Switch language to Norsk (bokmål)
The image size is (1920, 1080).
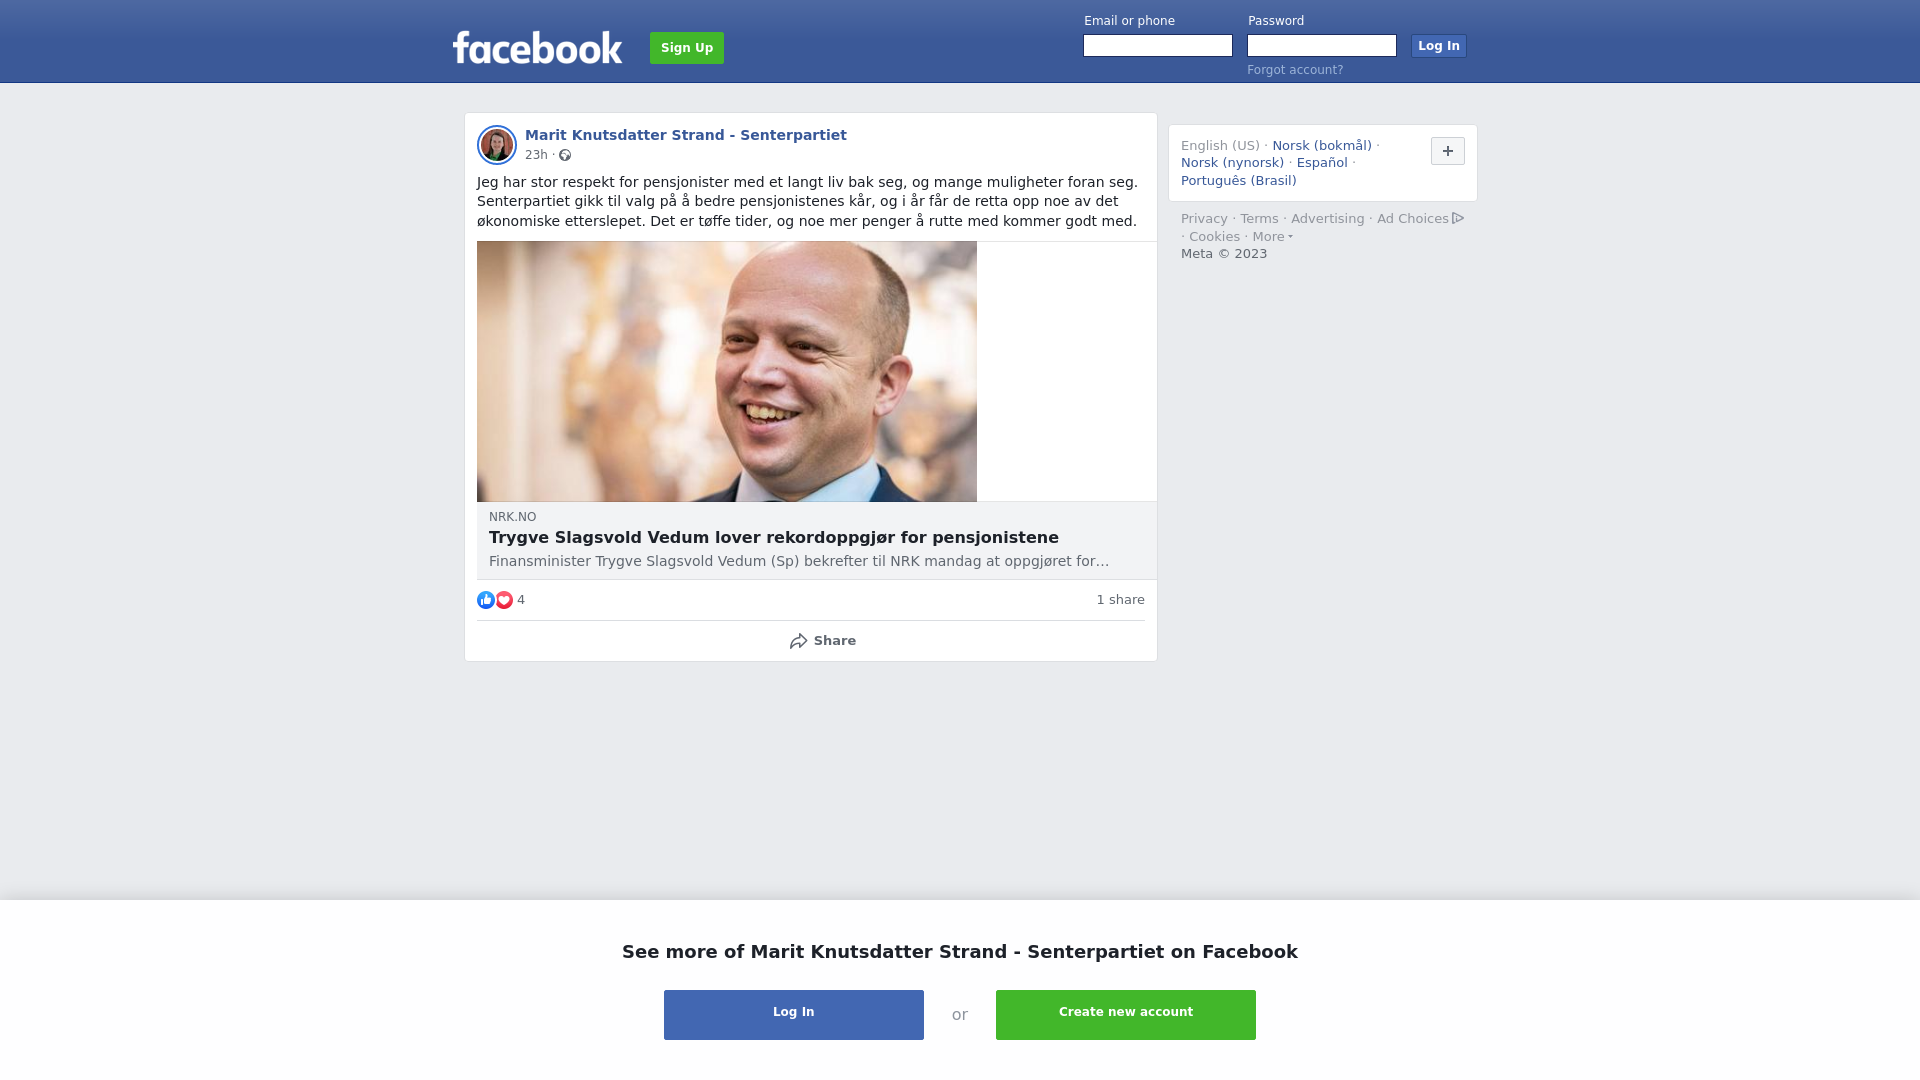(x=1322, y=146)
